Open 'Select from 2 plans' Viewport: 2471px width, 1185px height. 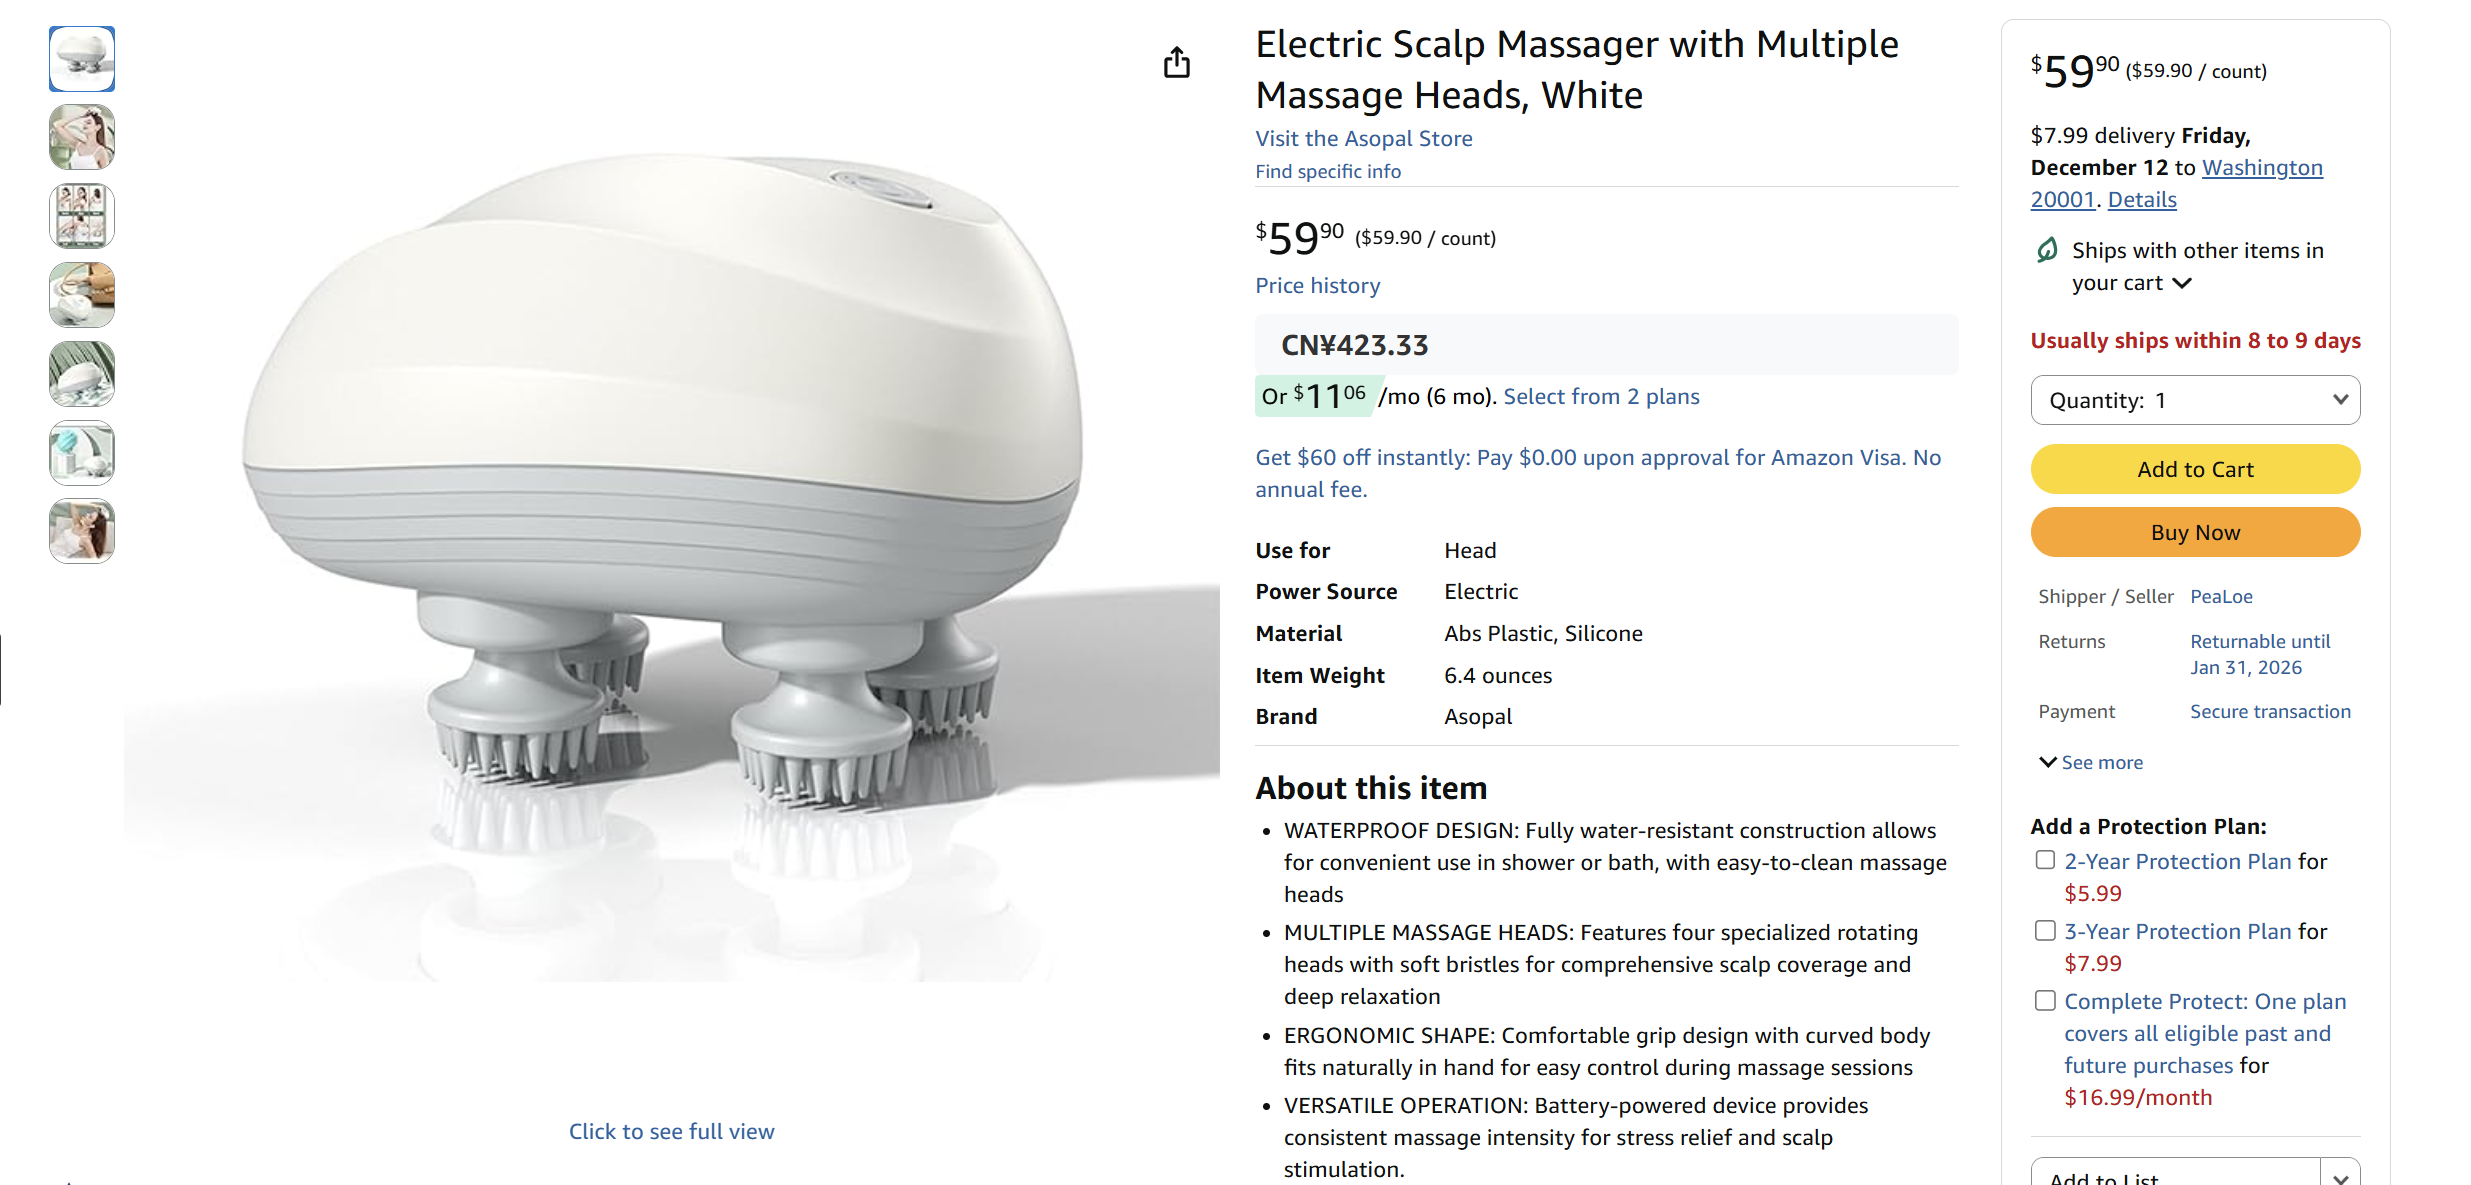1600,396
